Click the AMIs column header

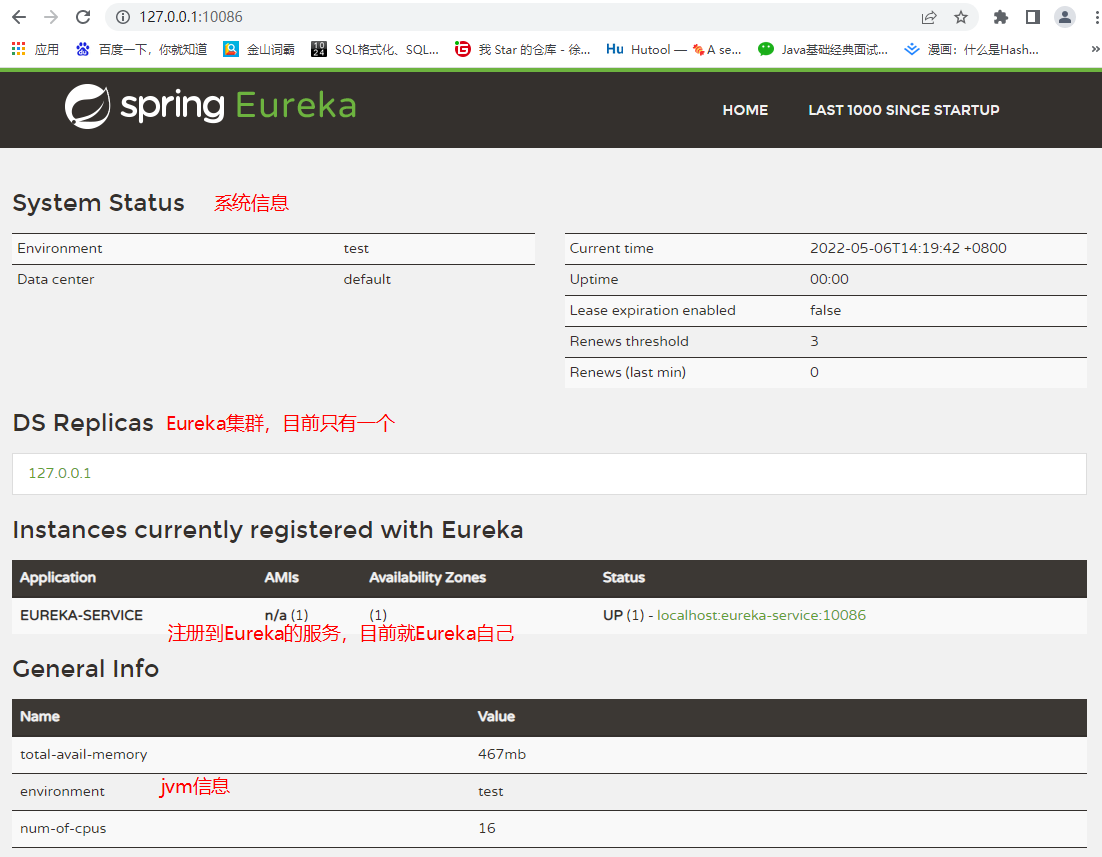(x=281, y=577)
